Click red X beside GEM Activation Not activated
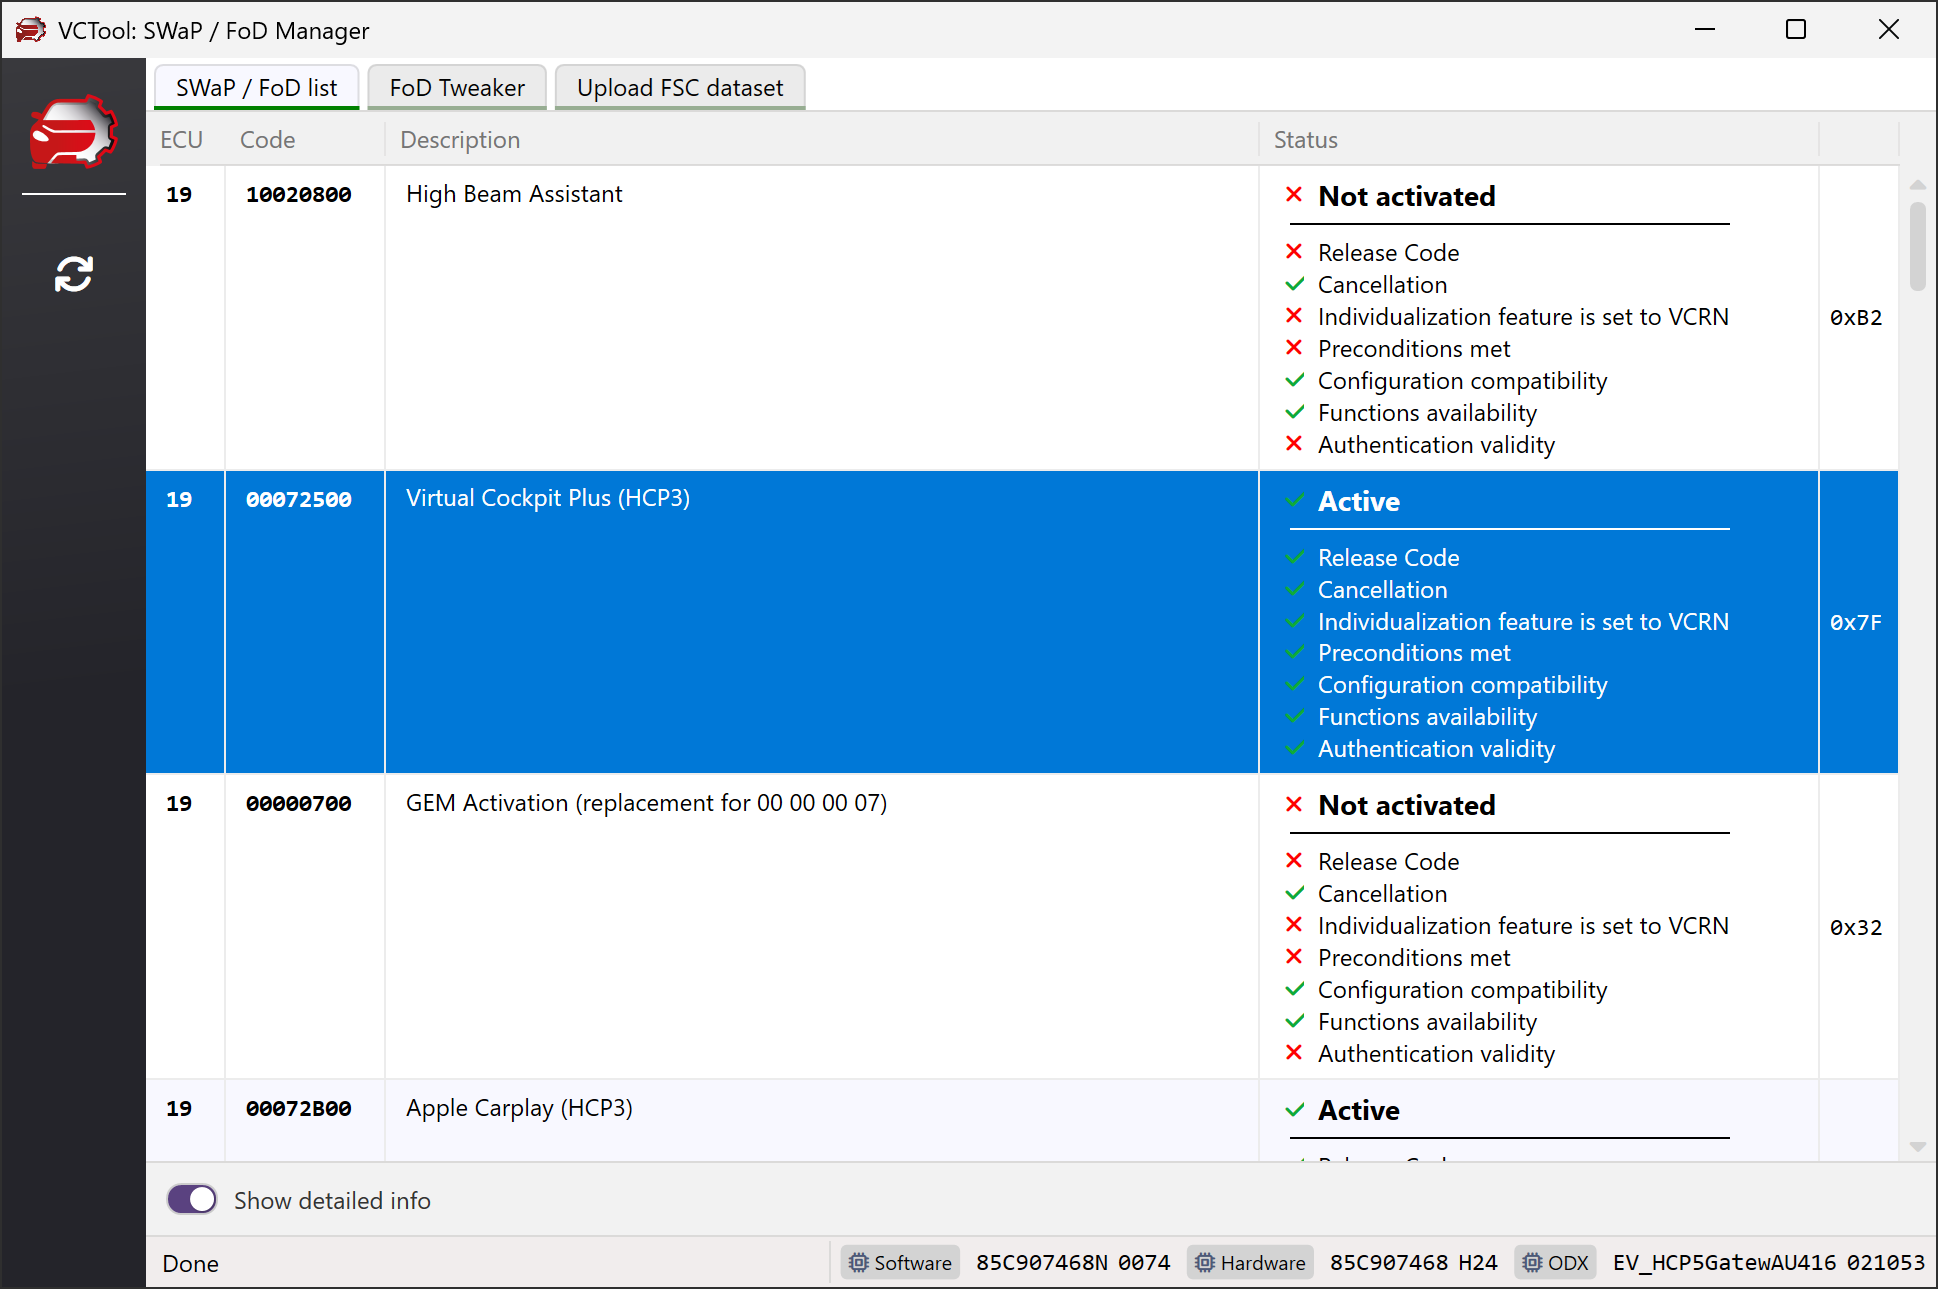The image size is (1938, 1289). point(1294,804)
